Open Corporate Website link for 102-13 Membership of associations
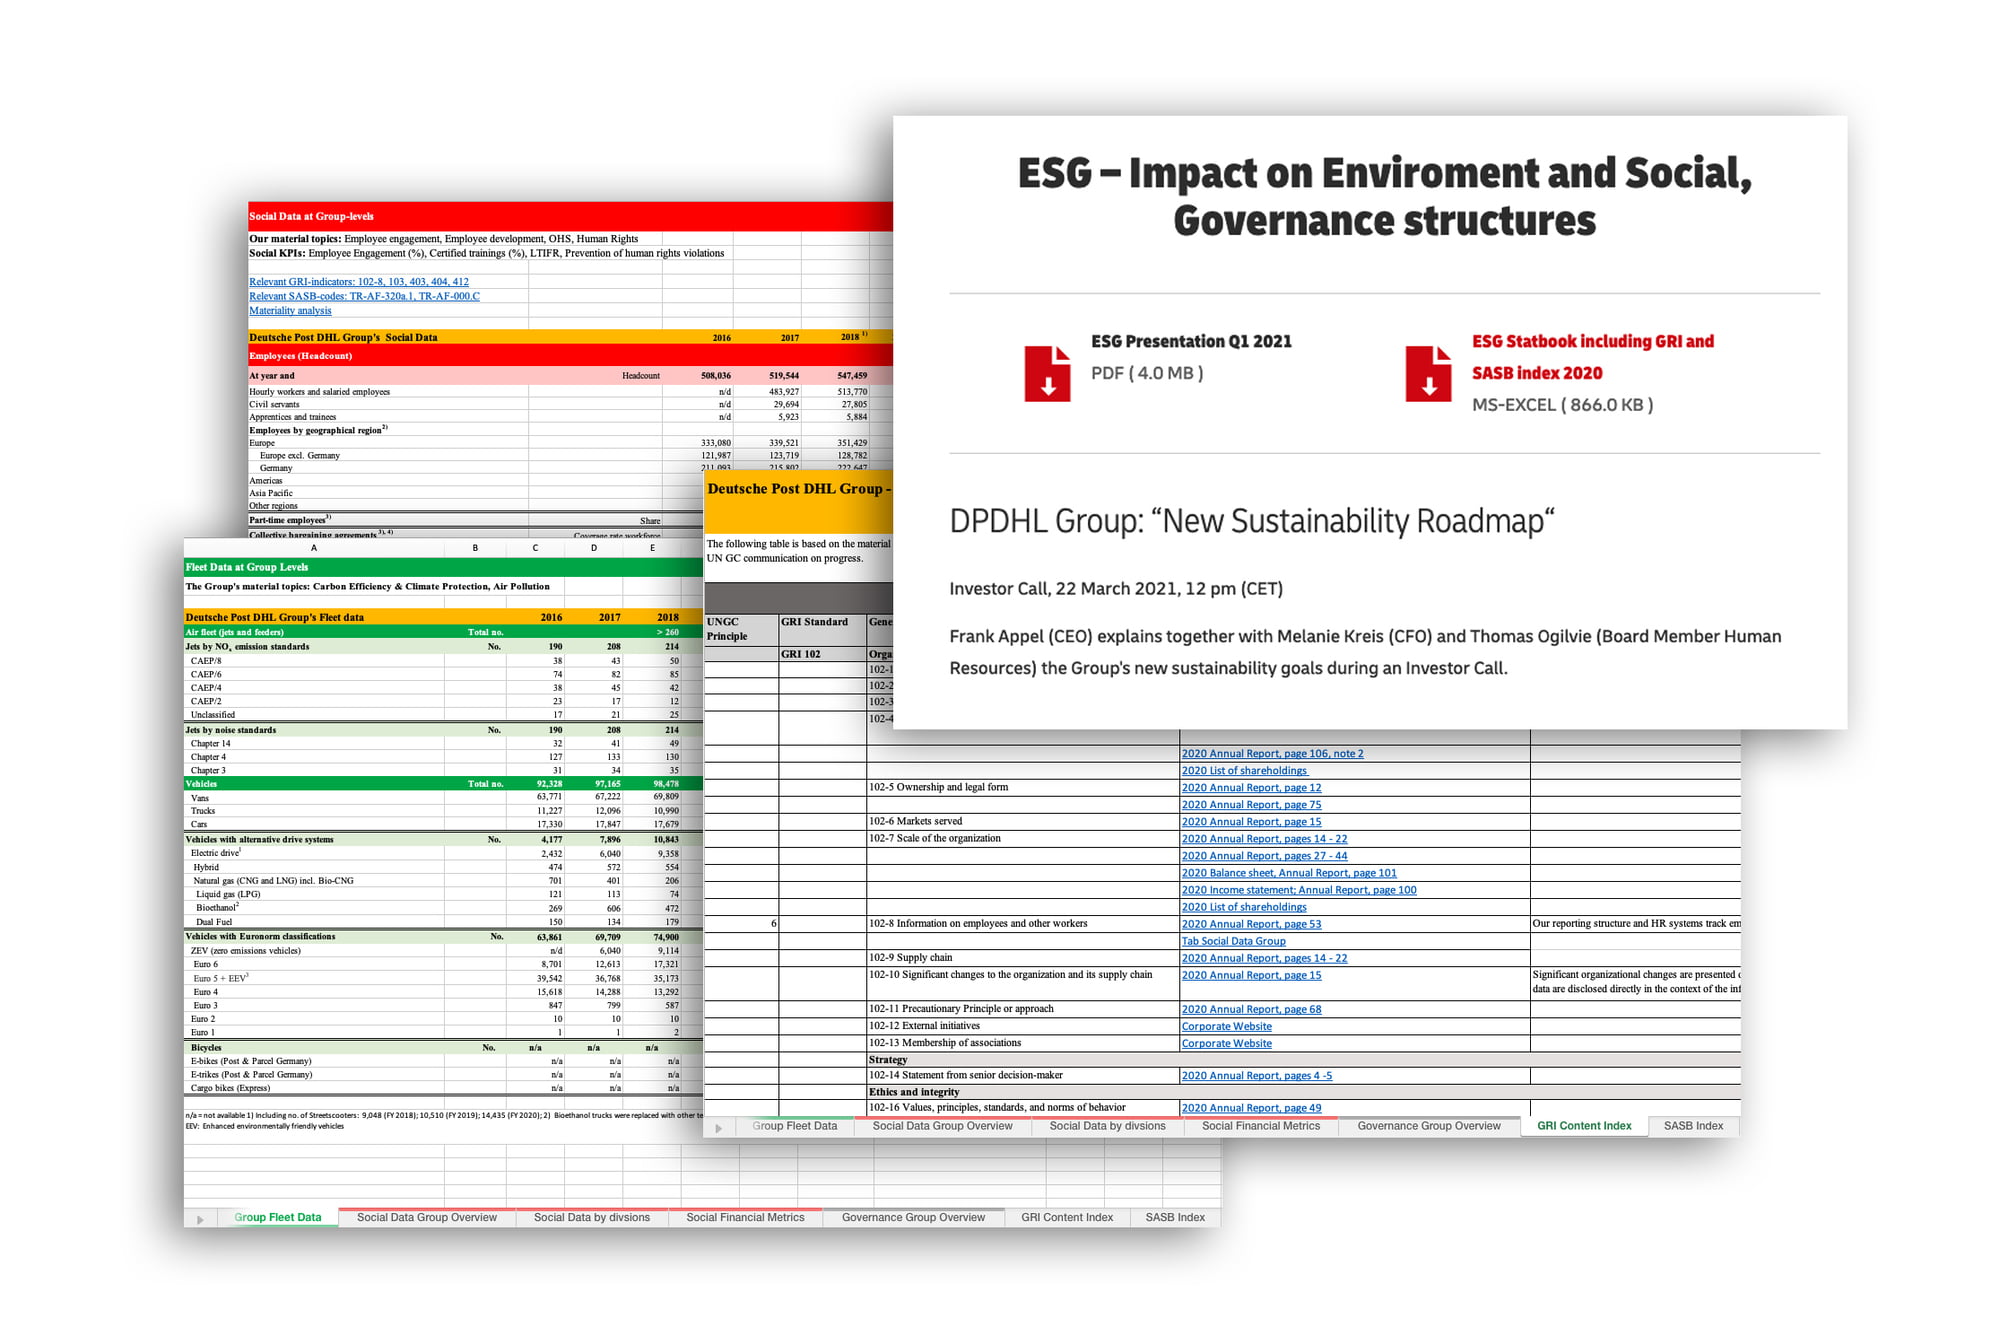 click(1226, 1043)
